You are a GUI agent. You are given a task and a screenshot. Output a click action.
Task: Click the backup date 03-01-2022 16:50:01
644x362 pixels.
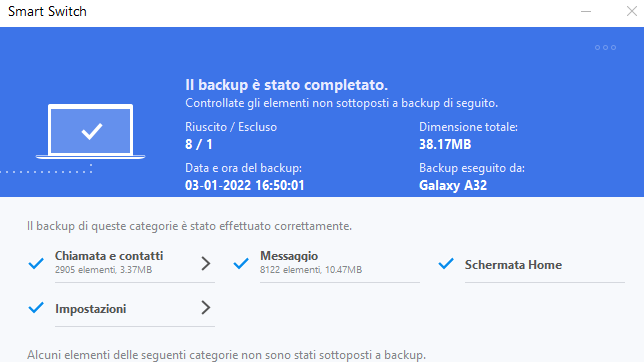coord(245,185)
